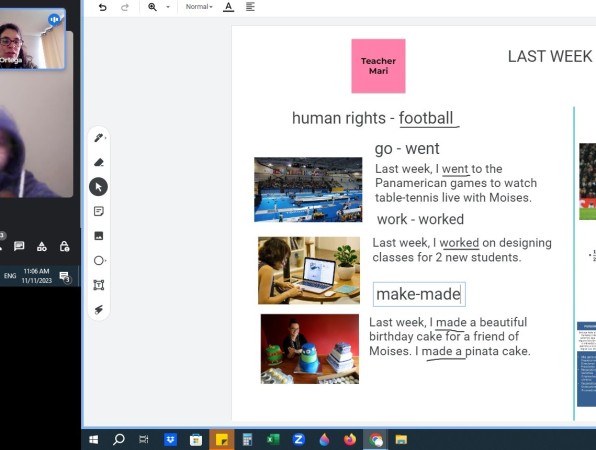Click the table-tennis arena photo
The width and height of the screenshot is (596, 450).
(308, 190)
